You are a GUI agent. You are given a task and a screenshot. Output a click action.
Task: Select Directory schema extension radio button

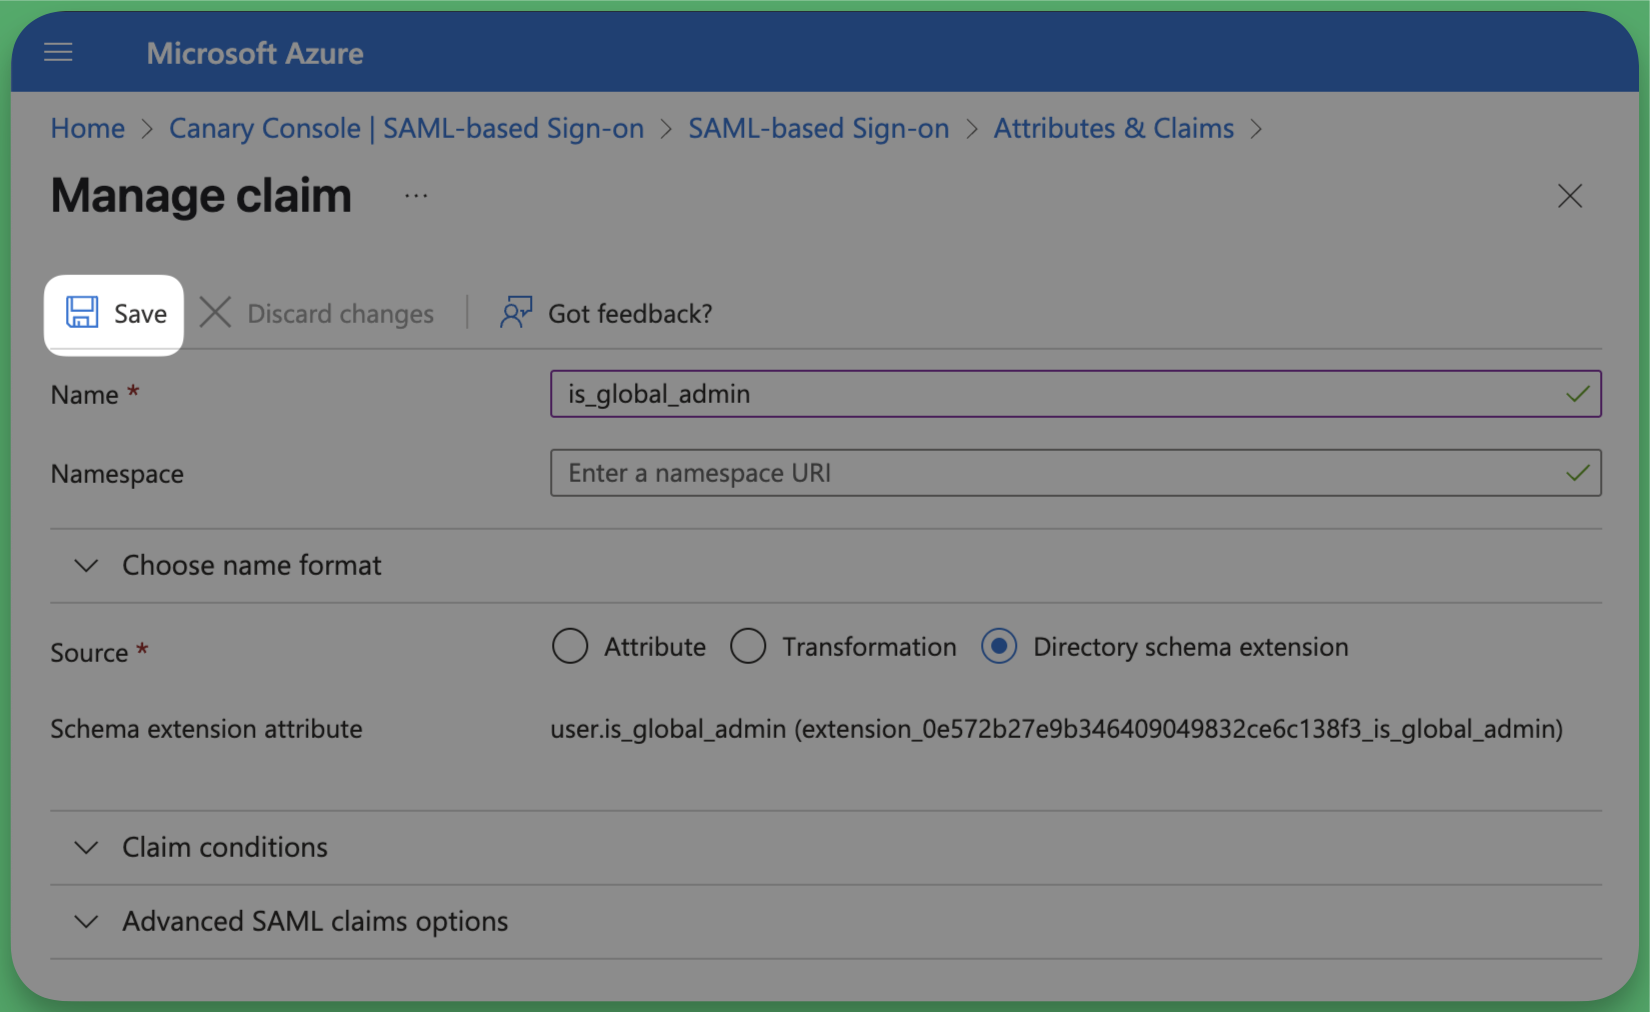pyautogui.click(x=999, y=646)
